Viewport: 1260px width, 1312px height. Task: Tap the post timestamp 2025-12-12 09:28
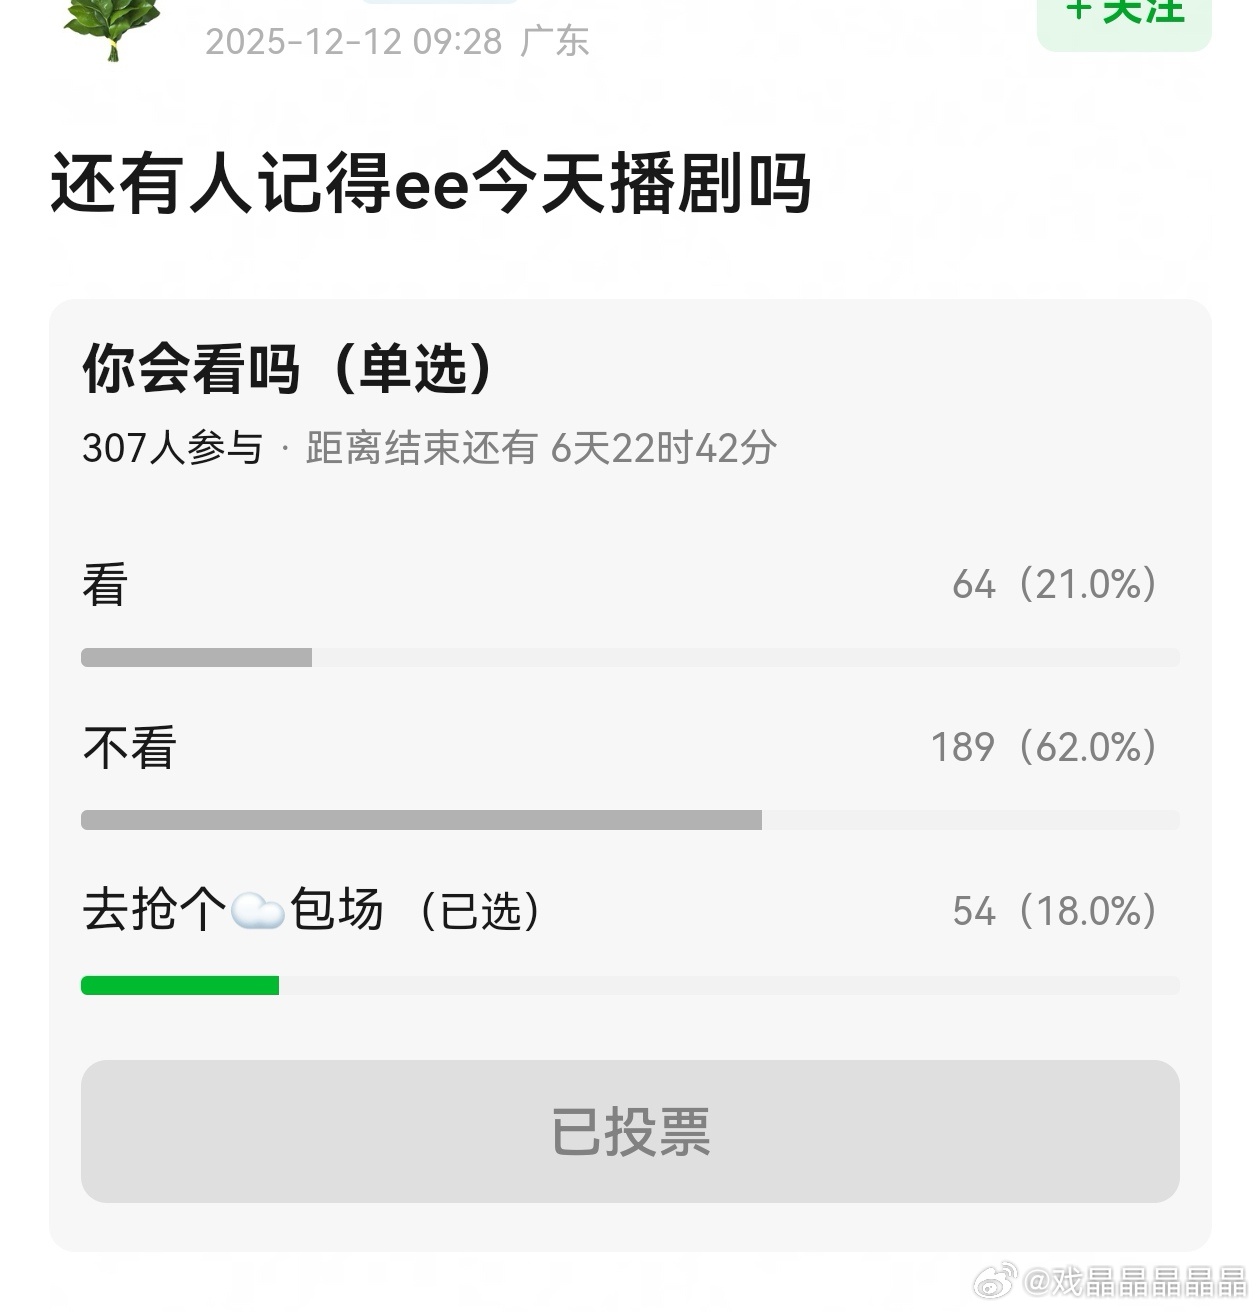tap(354, 42)
